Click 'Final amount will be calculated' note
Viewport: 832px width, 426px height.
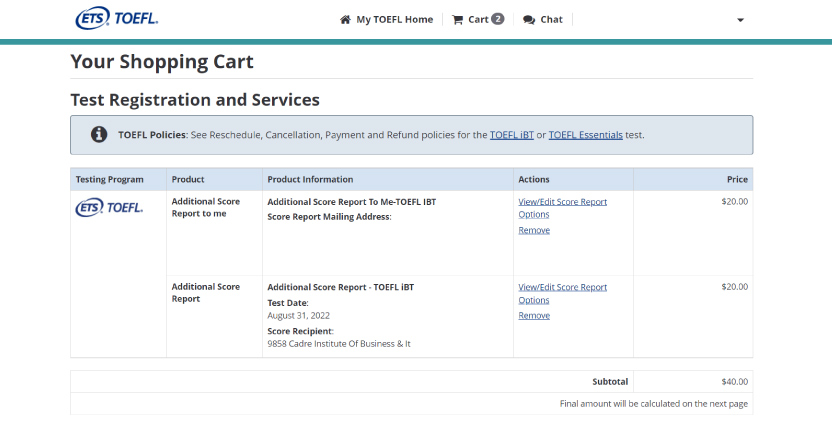[x=654, y=404]
